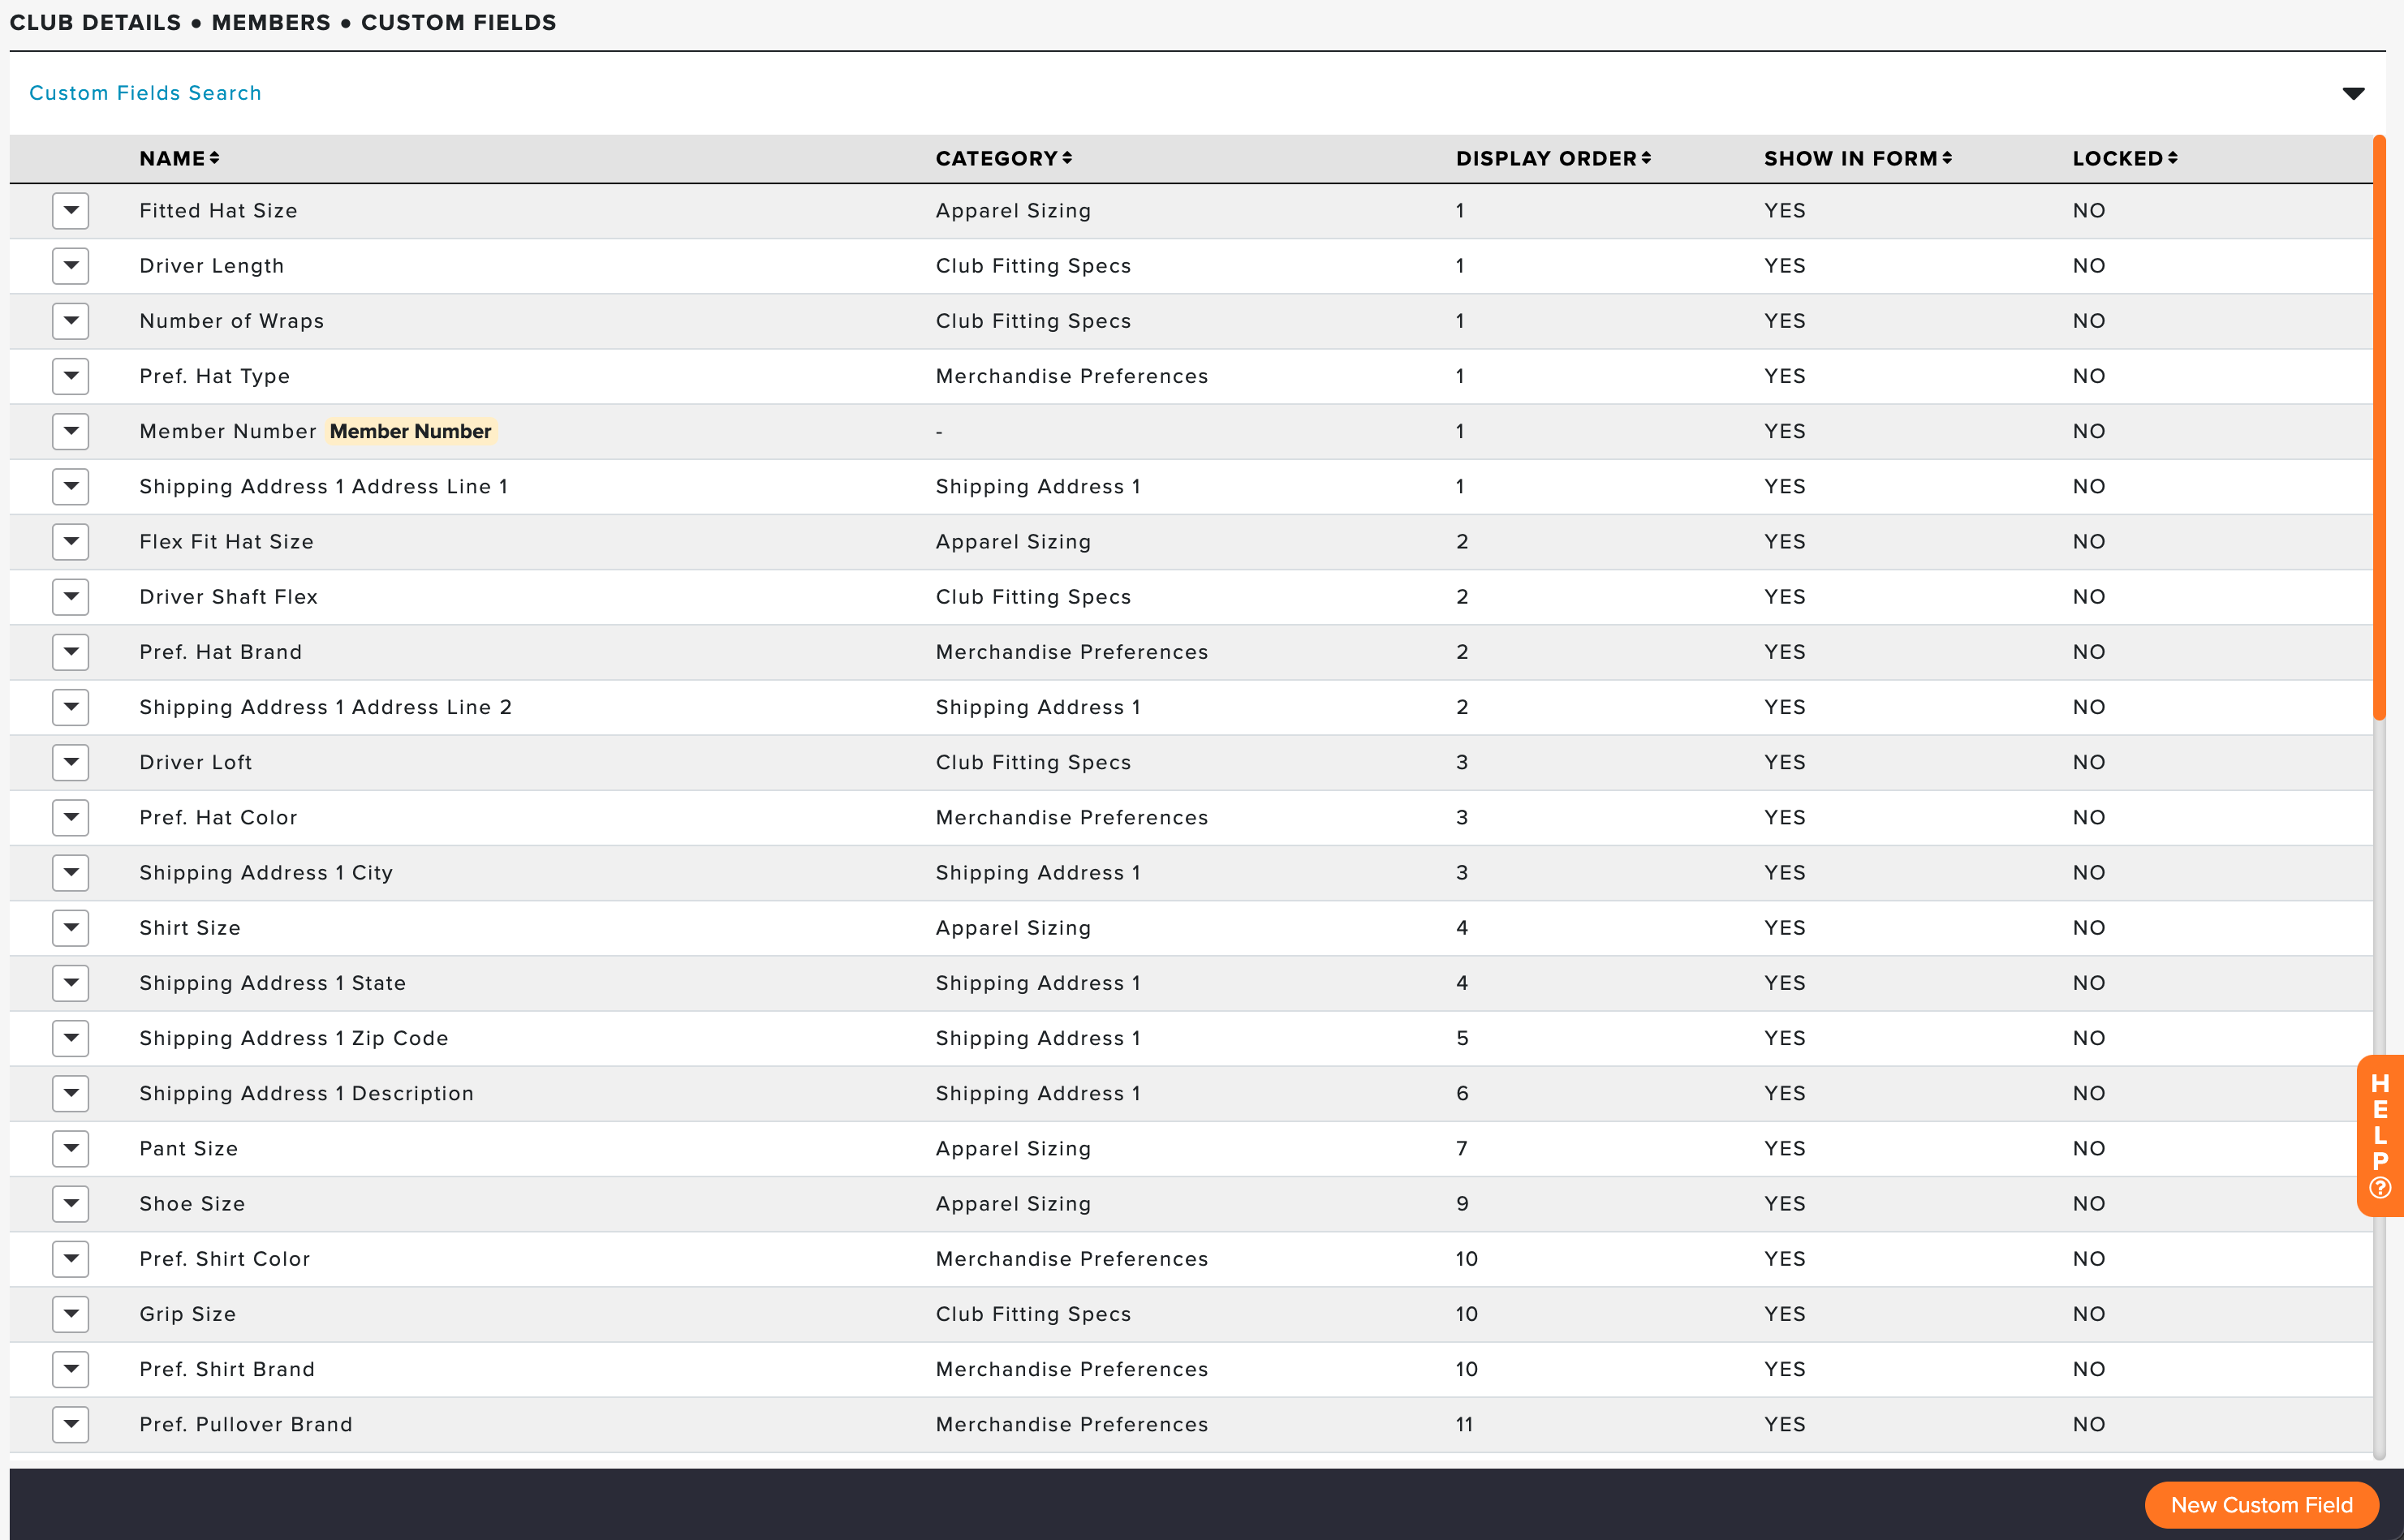Viewport: 2404px width, 1540px height.
Task: Select the Fitted Hat Size name cell
Action: click(x=218, y=211)
